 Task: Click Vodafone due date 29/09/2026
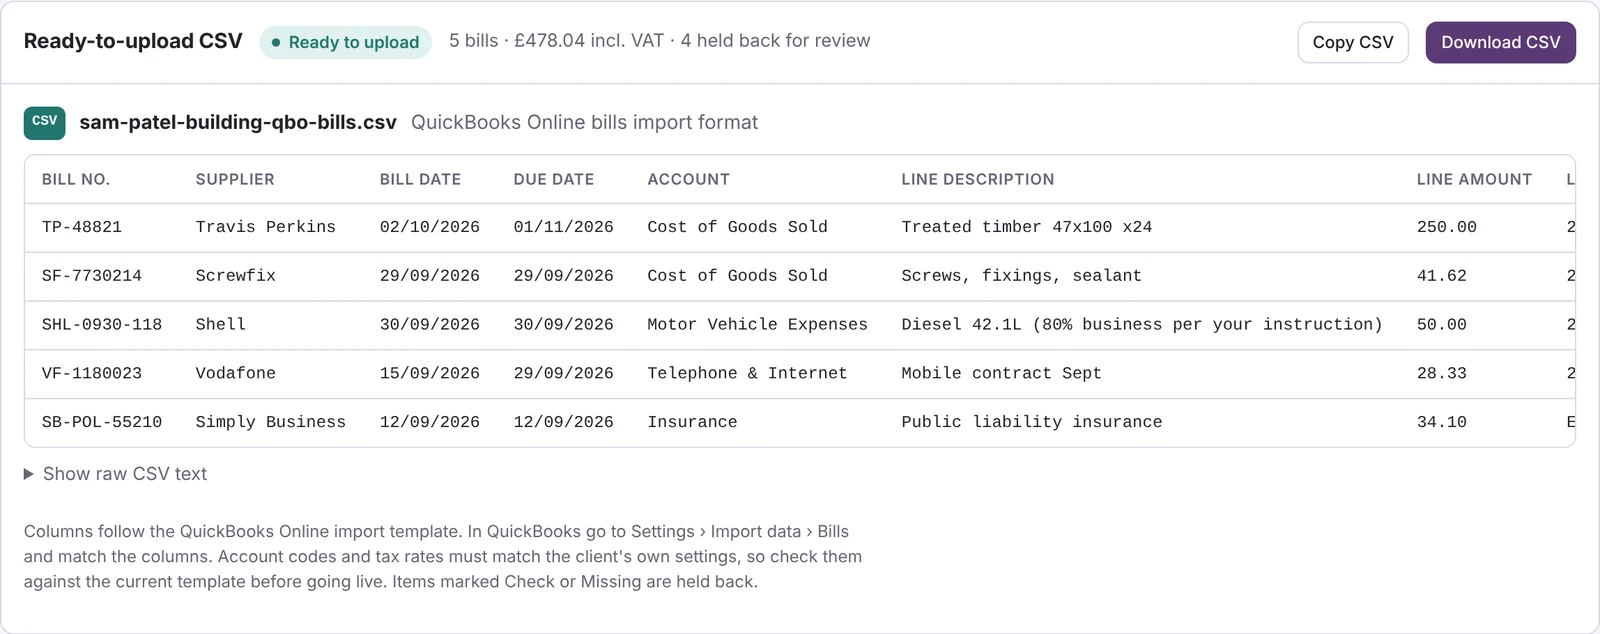click(x=564, y=373)
